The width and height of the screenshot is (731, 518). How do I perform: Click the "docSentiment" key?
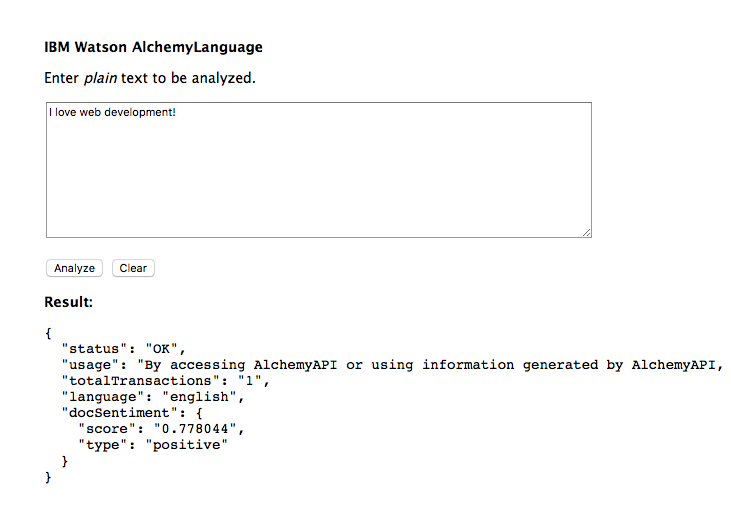(119, 413)
